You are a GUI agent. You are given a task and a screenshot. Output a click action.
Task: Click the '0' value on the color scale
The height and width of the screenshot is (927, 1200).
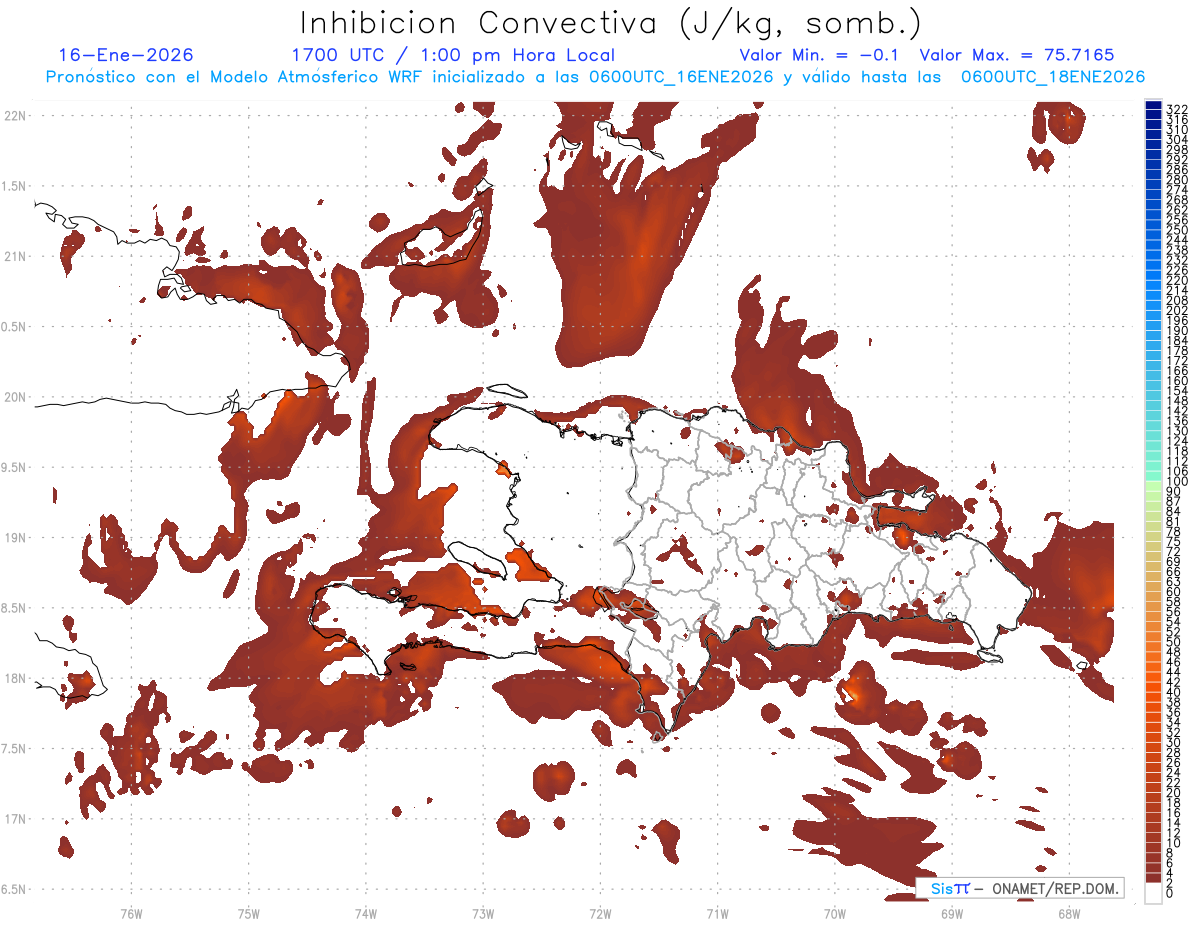point(1170,893)
